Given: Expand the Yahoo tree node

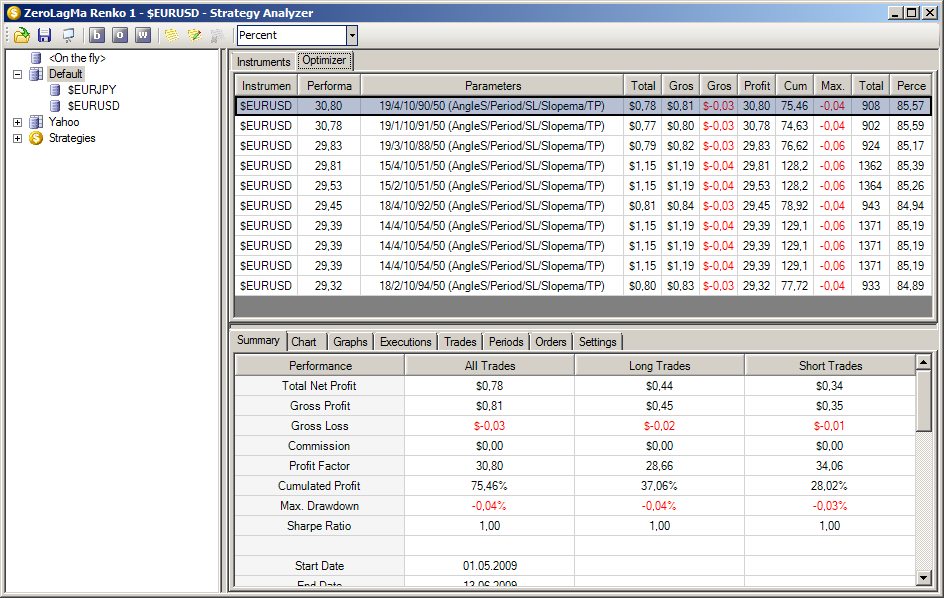Looking at the screenshot, I should pos(17,122).
